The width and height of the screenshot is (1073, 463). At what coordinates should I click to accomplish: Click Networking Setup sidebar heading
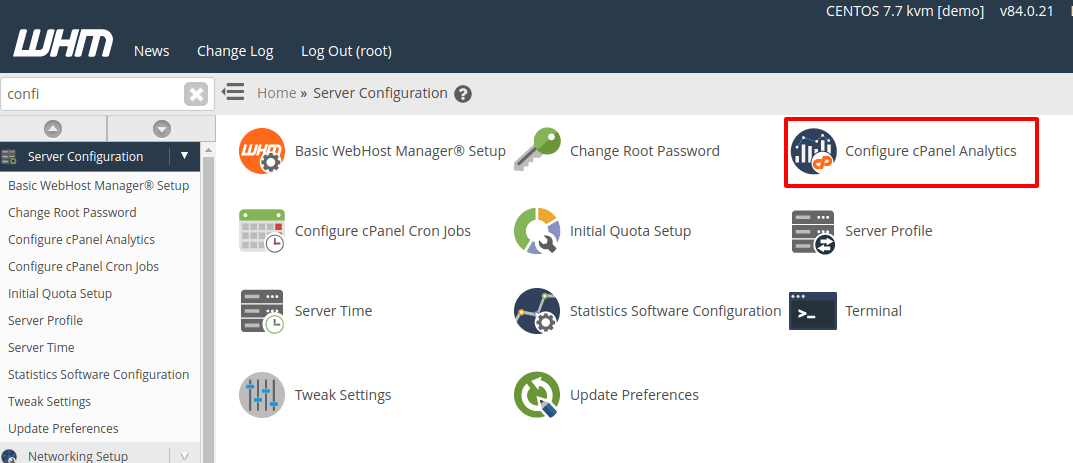78,456
